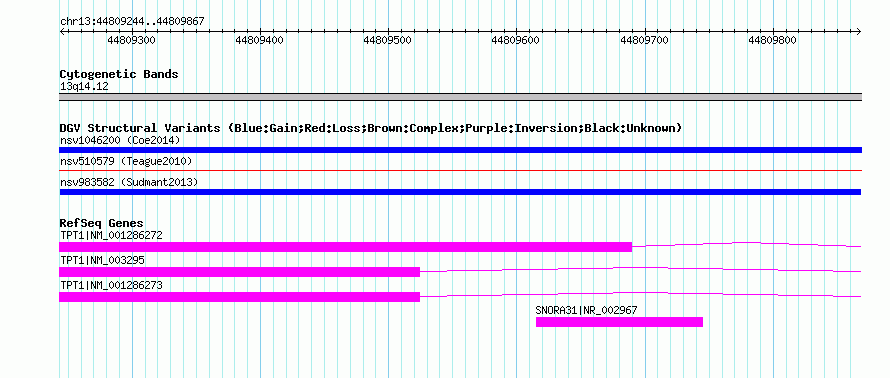
Task: Click the TPT1|NM_001286273 intron line
Action: (x=640, y=295)
